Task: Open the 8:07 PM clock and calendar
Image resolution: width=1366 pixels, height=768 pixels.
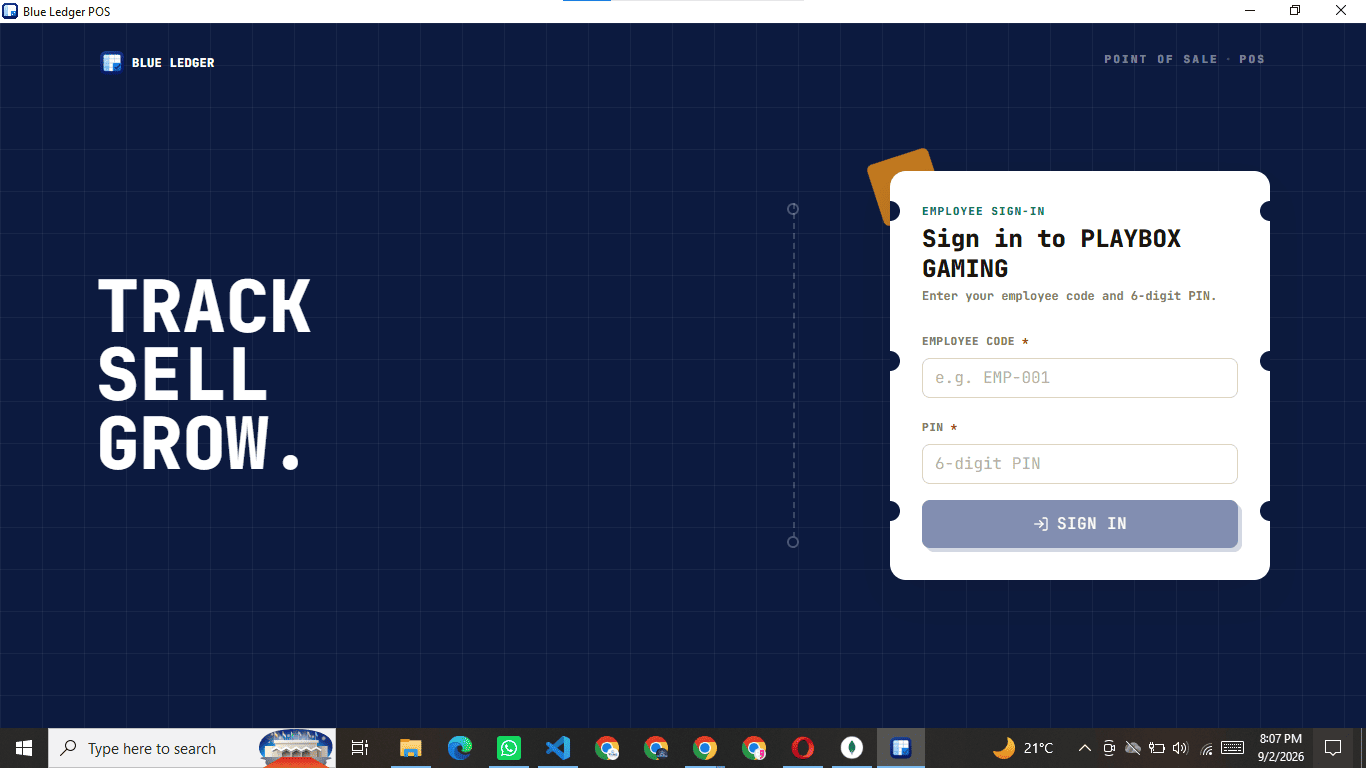Action: [x=1280, y=748]
